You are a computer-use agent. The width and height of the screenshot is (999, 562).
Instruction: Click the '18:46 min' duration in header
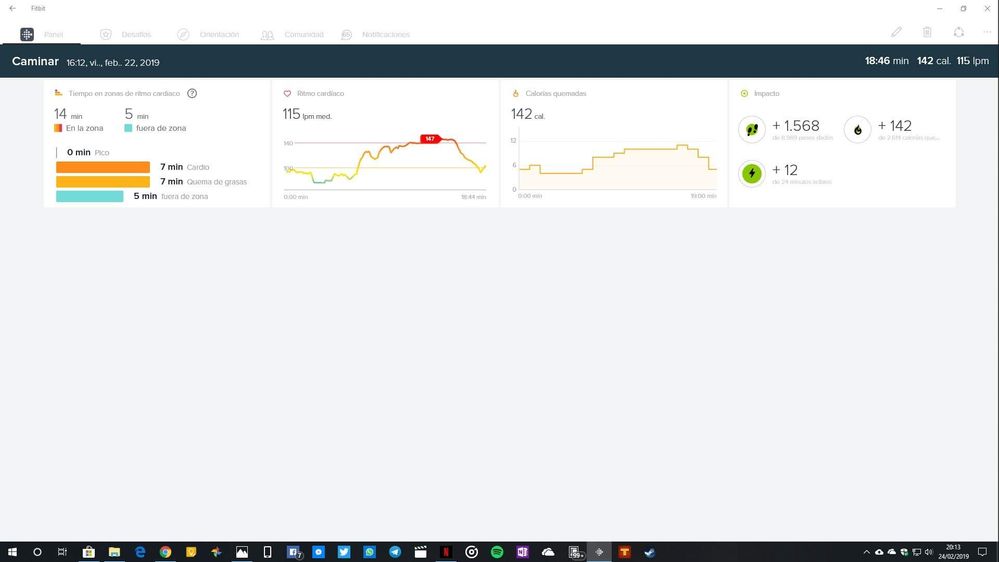click(886, 61)
